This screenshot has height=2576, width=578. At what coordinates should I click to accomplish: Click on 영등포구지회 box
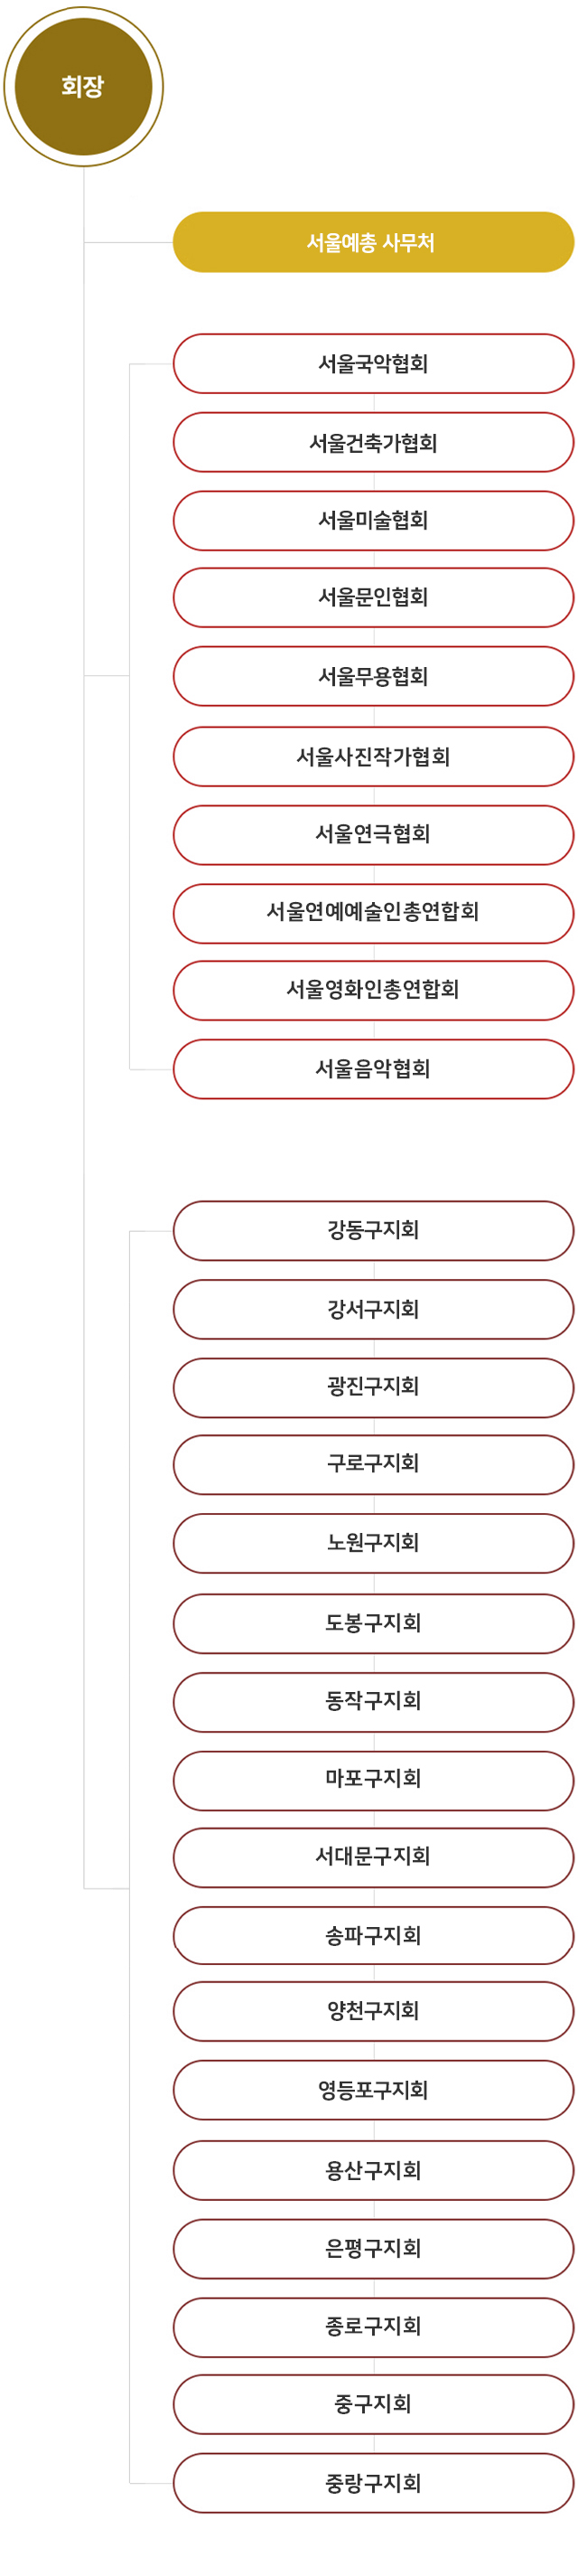pyautogui.click(x=373, y=2091)
